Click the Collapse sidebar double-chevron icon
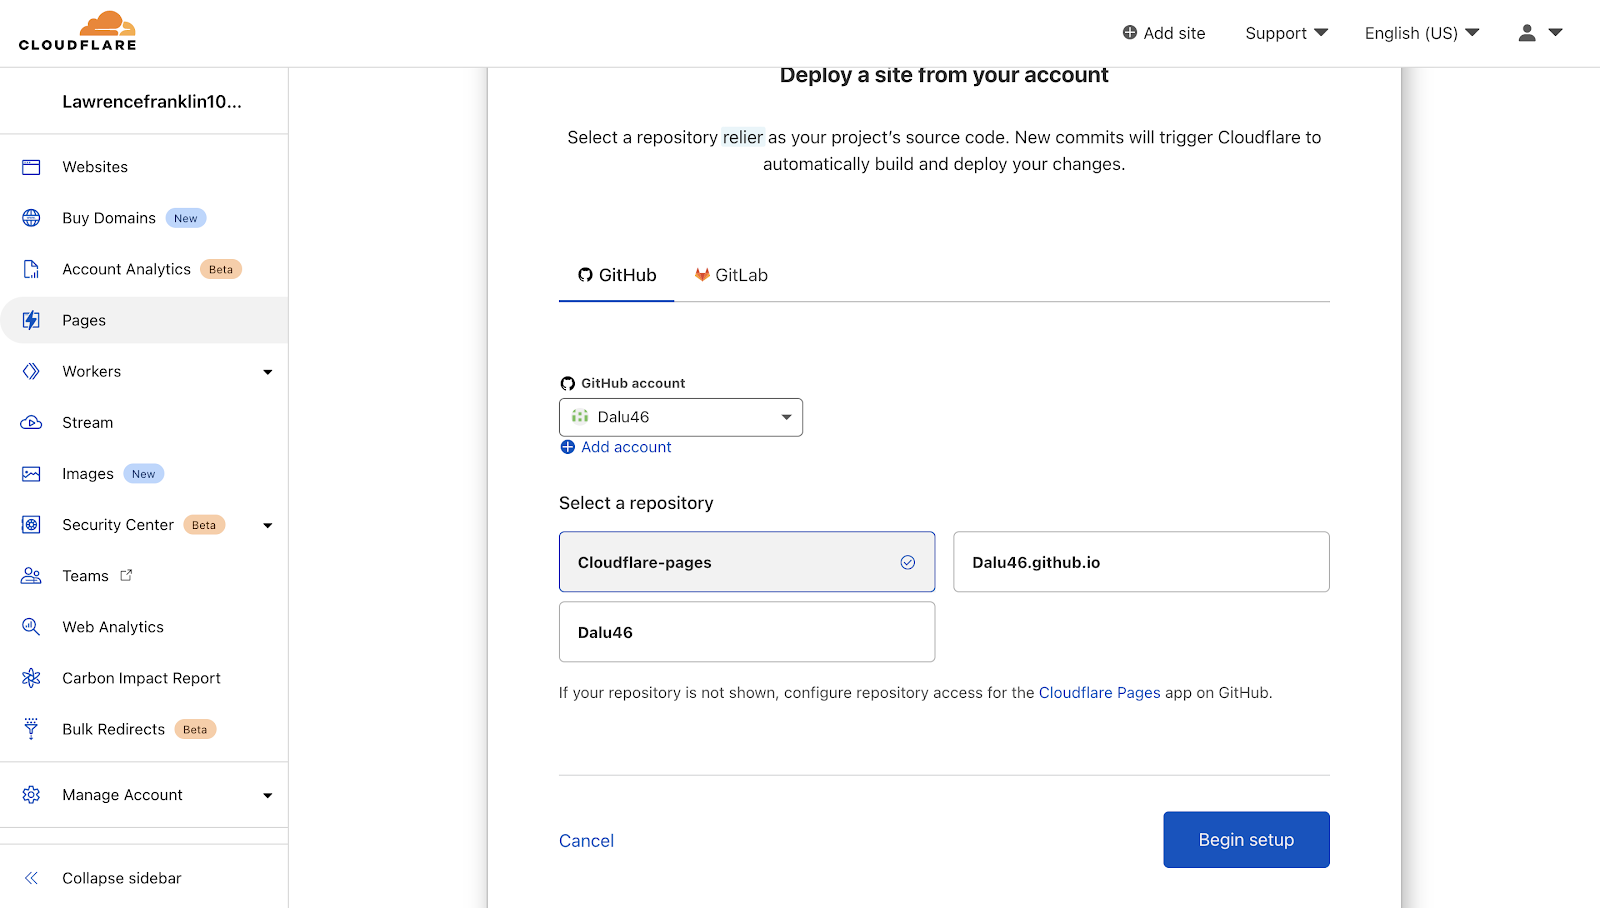Screen dimensions: 1600x908 click(31, 878)
